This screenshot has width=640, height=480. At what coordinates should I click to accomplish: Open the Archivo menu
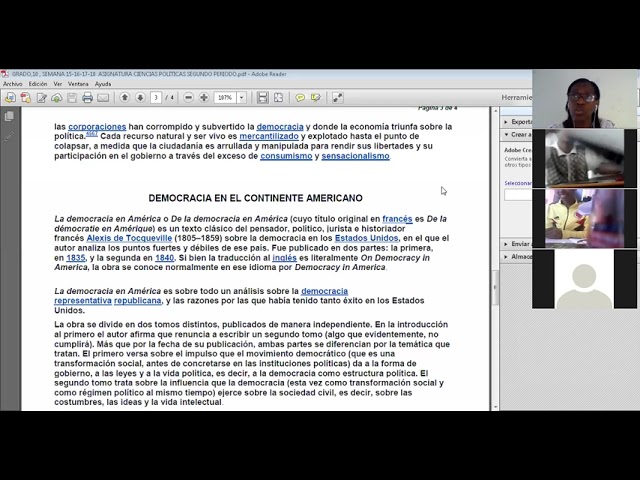point(13,84)
